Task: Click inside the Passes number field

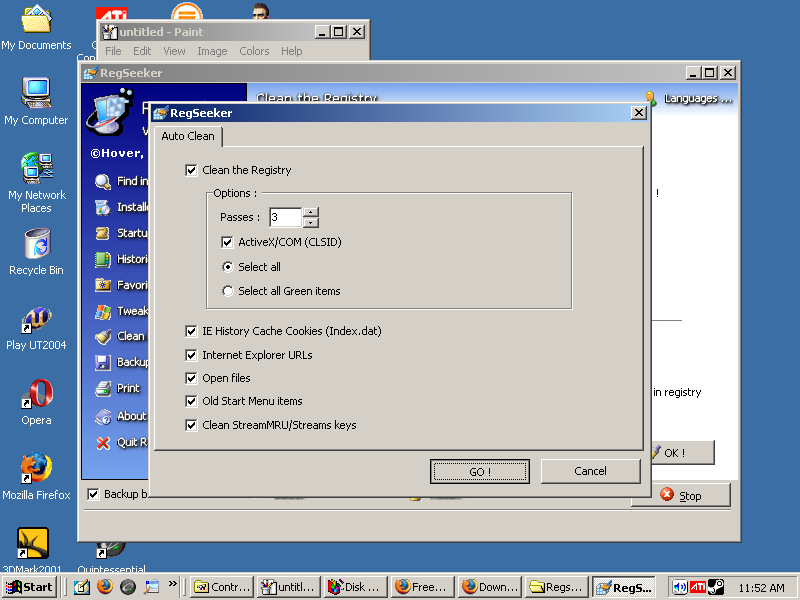Action: (284, 217)
